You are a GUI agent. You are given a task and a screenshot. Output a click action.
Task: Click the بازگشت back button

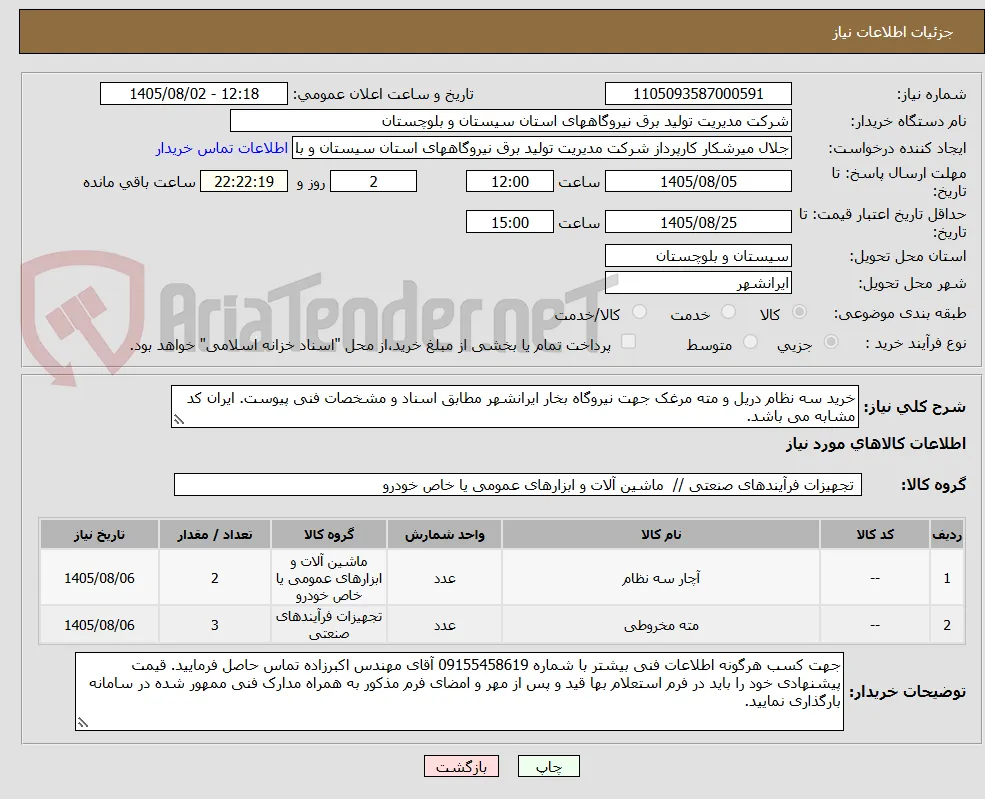click(x=461, y=766)
